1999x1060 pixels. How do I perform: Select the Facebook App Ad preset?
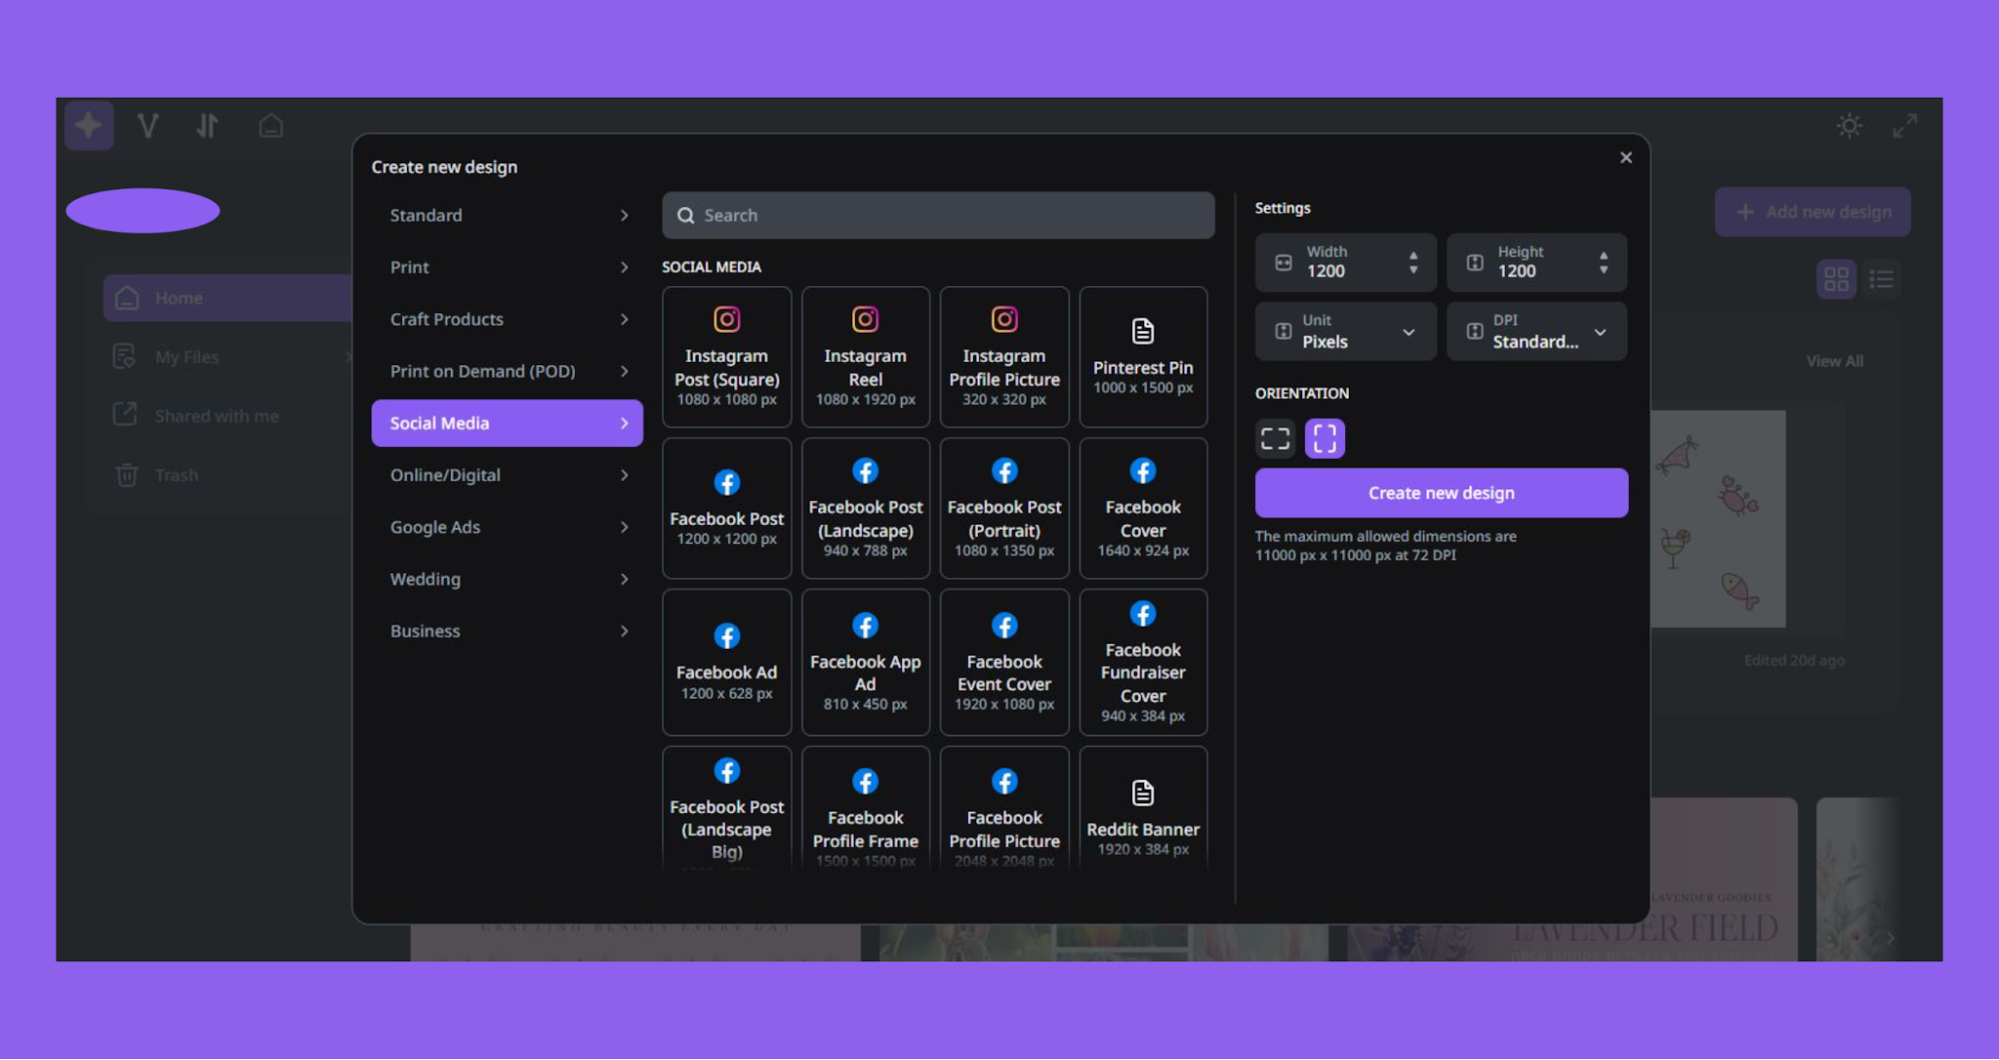coord(865,662)
